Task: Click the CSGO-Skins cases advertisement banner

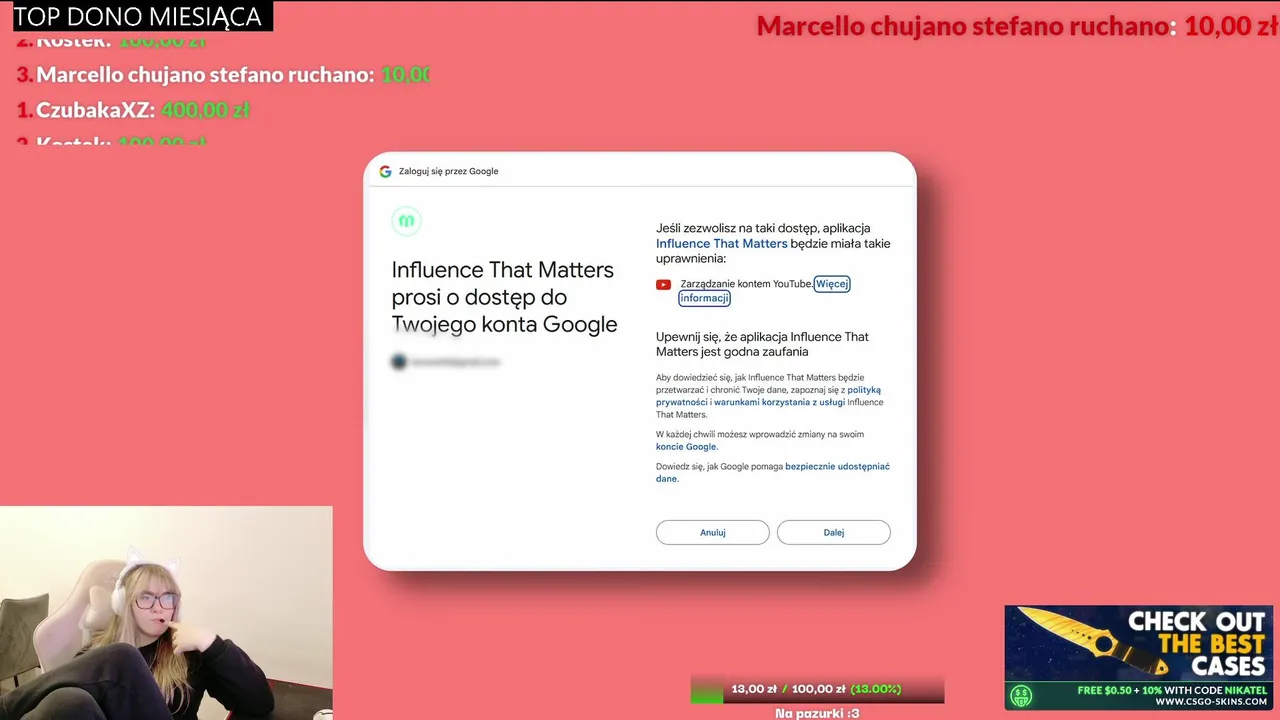Action: coord(1139,657)
